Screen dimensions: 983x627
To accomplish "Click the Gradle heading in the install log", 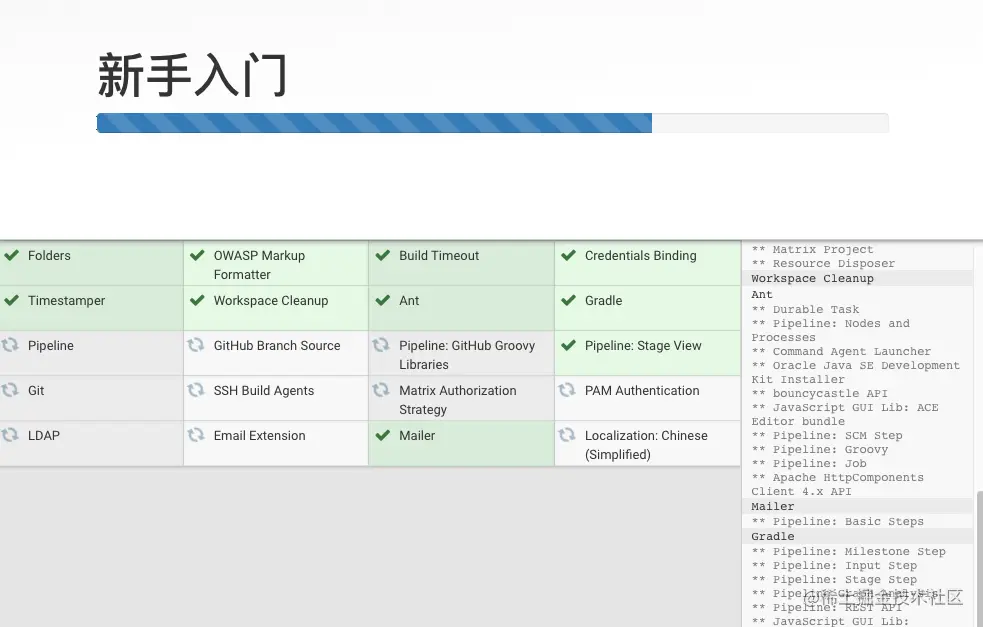I will [772, 537].
